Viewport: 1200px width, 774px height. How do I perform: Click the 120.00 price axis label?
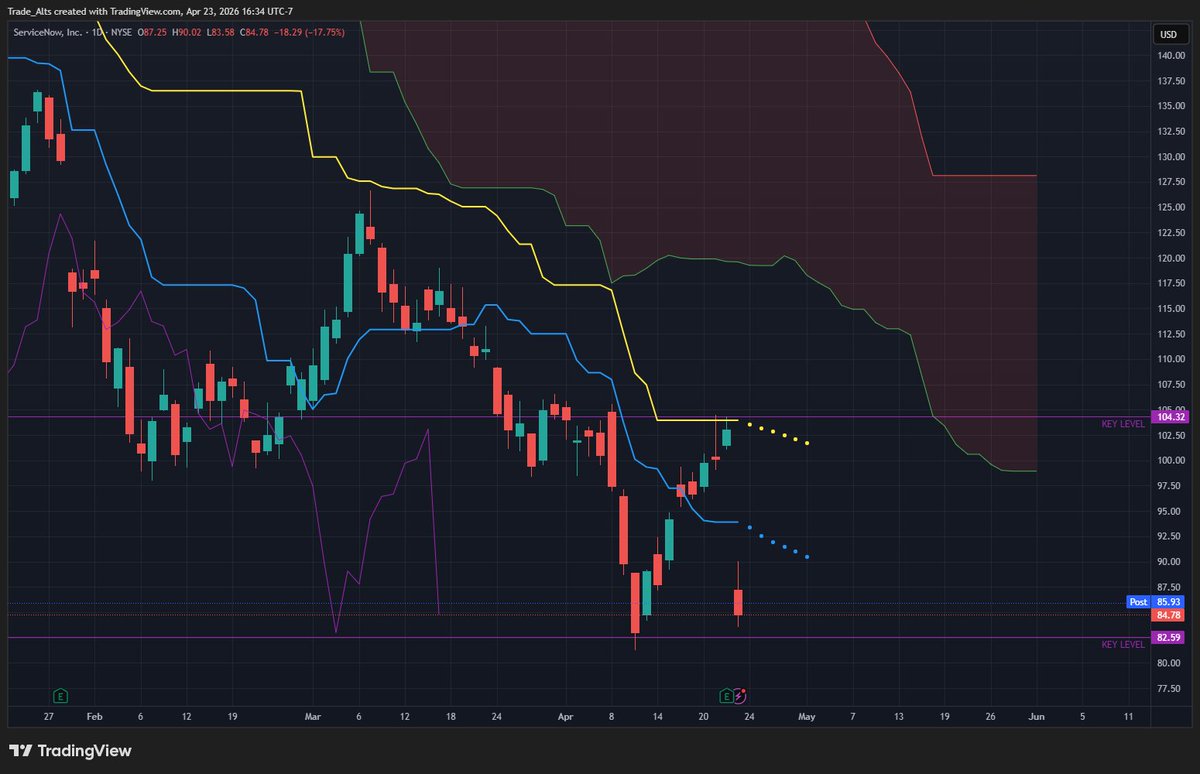1172,258
